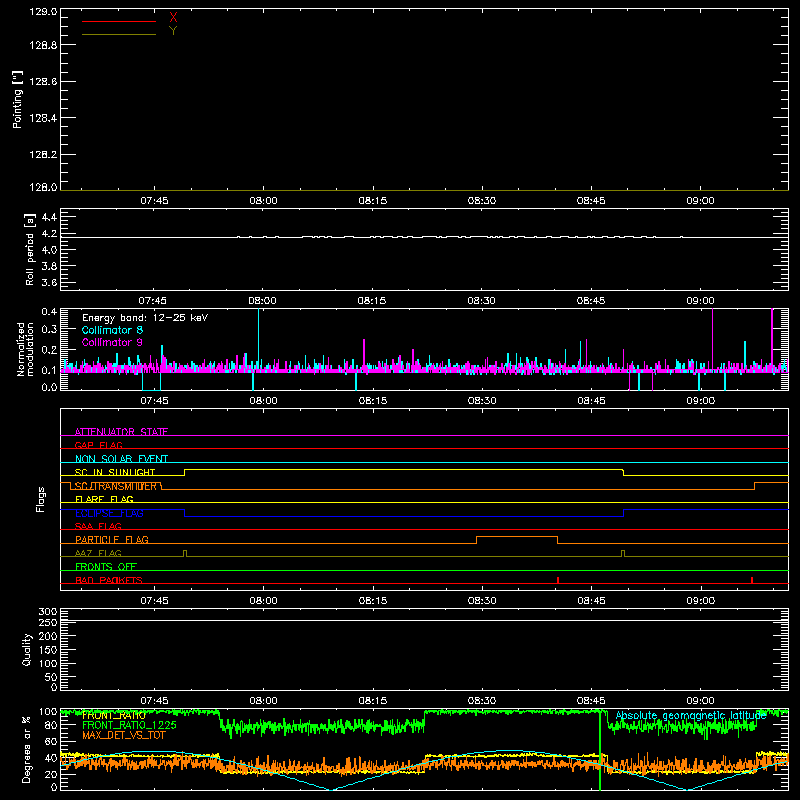This screenshot has height=800, width=800.
Task: Select the Pointing axis title
Action: tap(17, 99)
